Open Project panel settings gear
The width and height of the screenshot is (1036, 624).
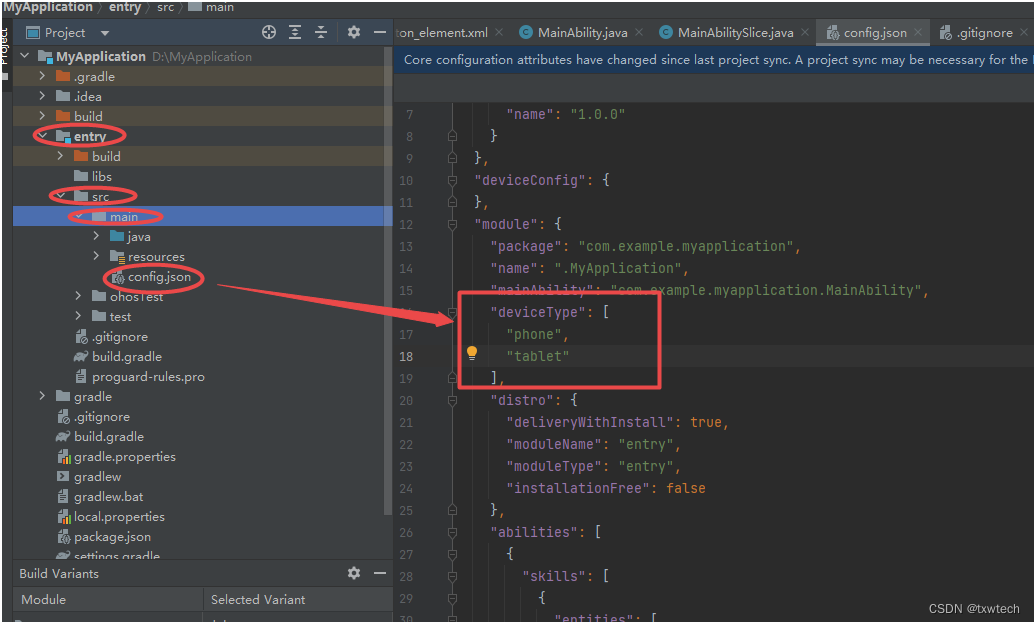[354, 32]
